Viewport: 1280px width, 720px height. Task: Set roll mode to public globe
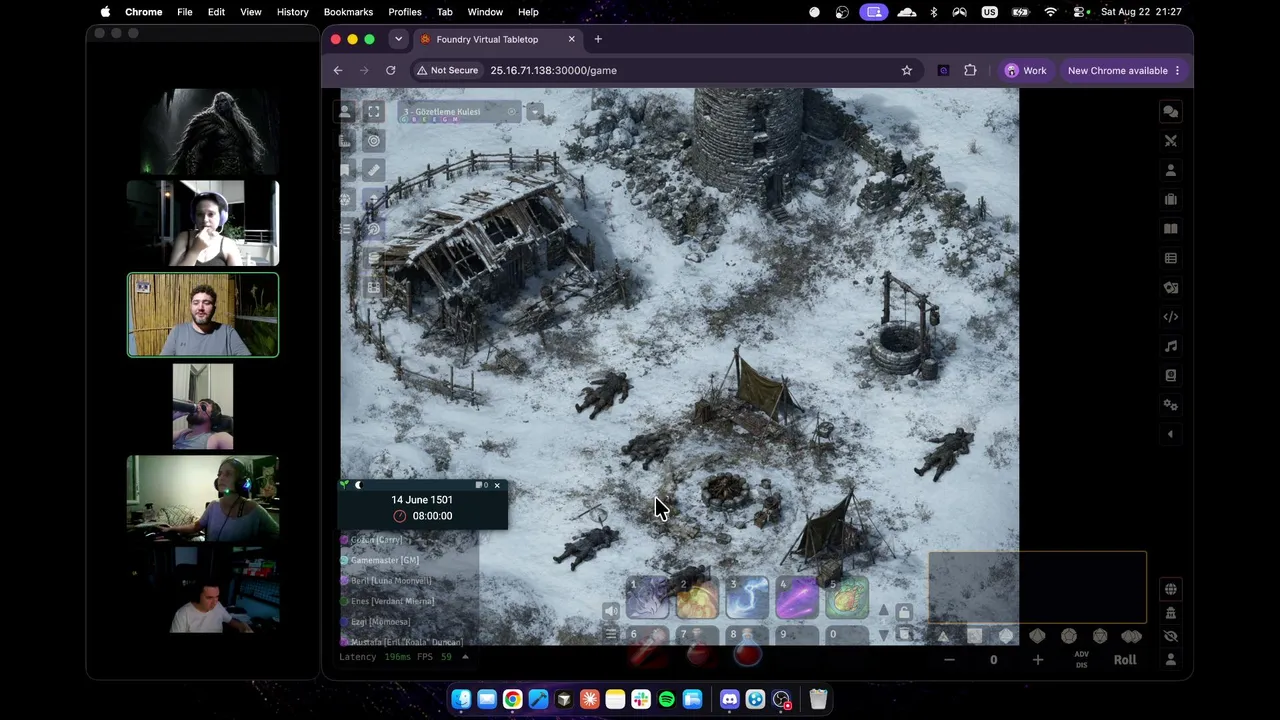pyautogui.click(x=1171, y=589)
